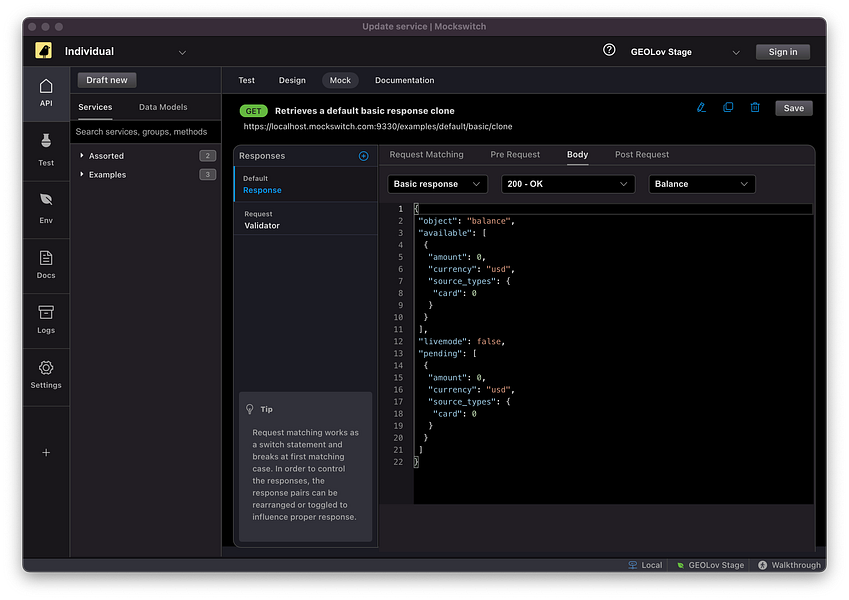
Task: Select the Default Response item
Action: 306,184
